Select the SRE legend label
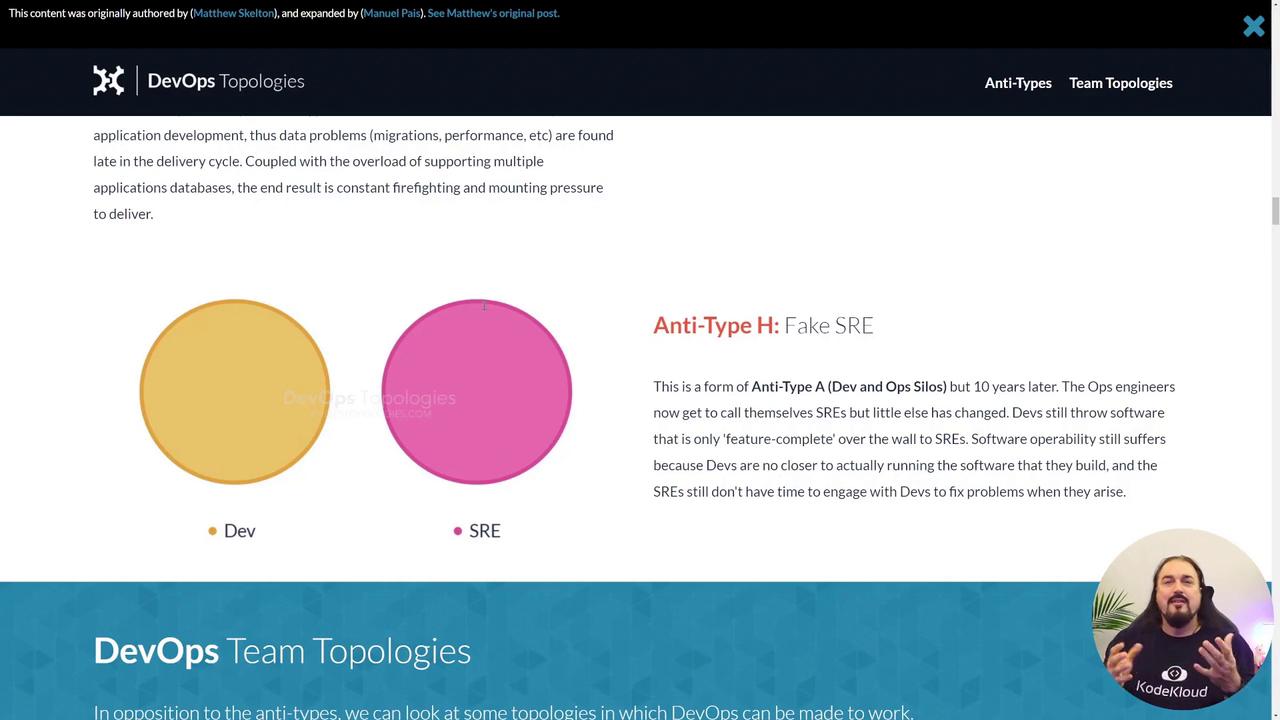The width and height of the screenshot is (1280, 720). click(485, 531)
